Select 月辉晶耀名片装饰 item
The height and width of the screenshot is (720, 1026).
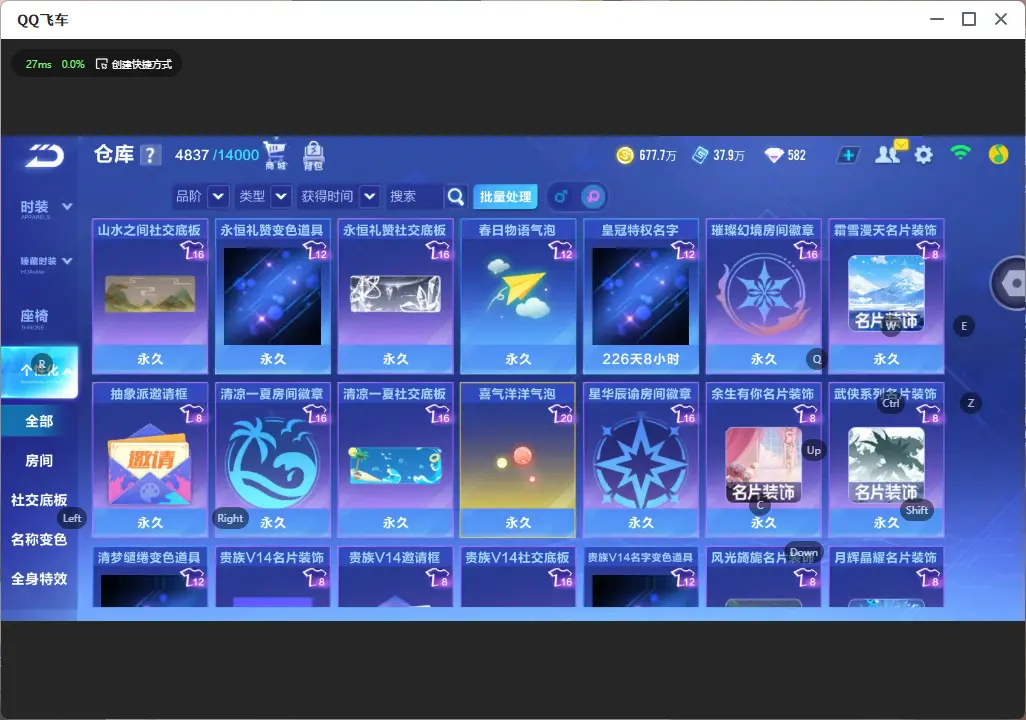click(x=886, y=577)
